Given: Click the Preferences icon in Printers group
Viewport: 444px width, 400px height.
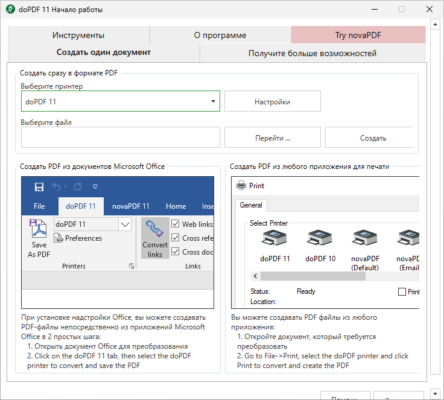Looking at the screenshot, I should [58, 238].
